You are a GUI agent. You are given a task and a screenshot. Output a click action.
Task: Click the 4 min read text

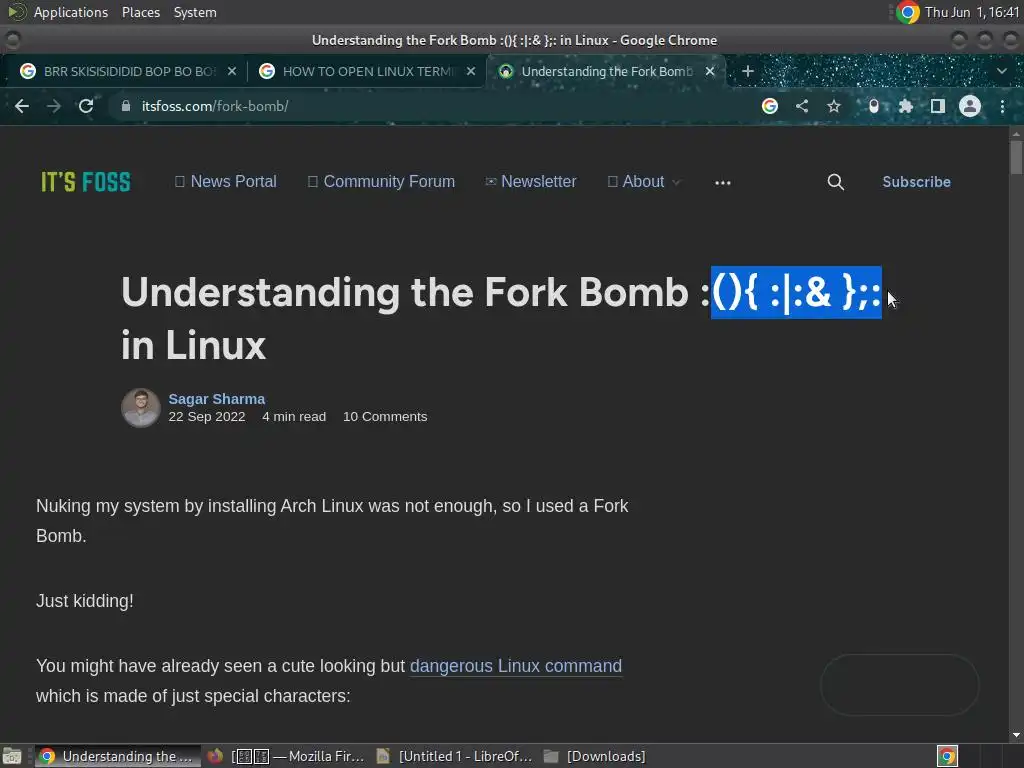coord(294,417)
